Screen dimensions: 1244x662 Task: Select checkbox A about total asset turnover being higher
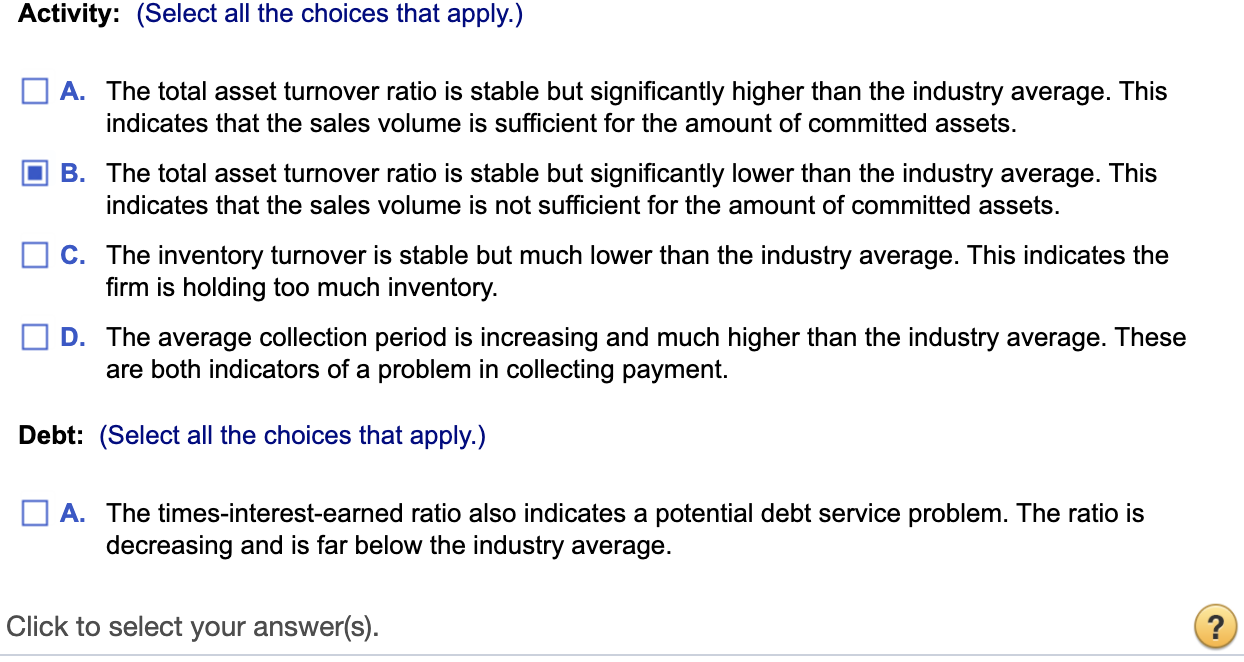(34, 91)
